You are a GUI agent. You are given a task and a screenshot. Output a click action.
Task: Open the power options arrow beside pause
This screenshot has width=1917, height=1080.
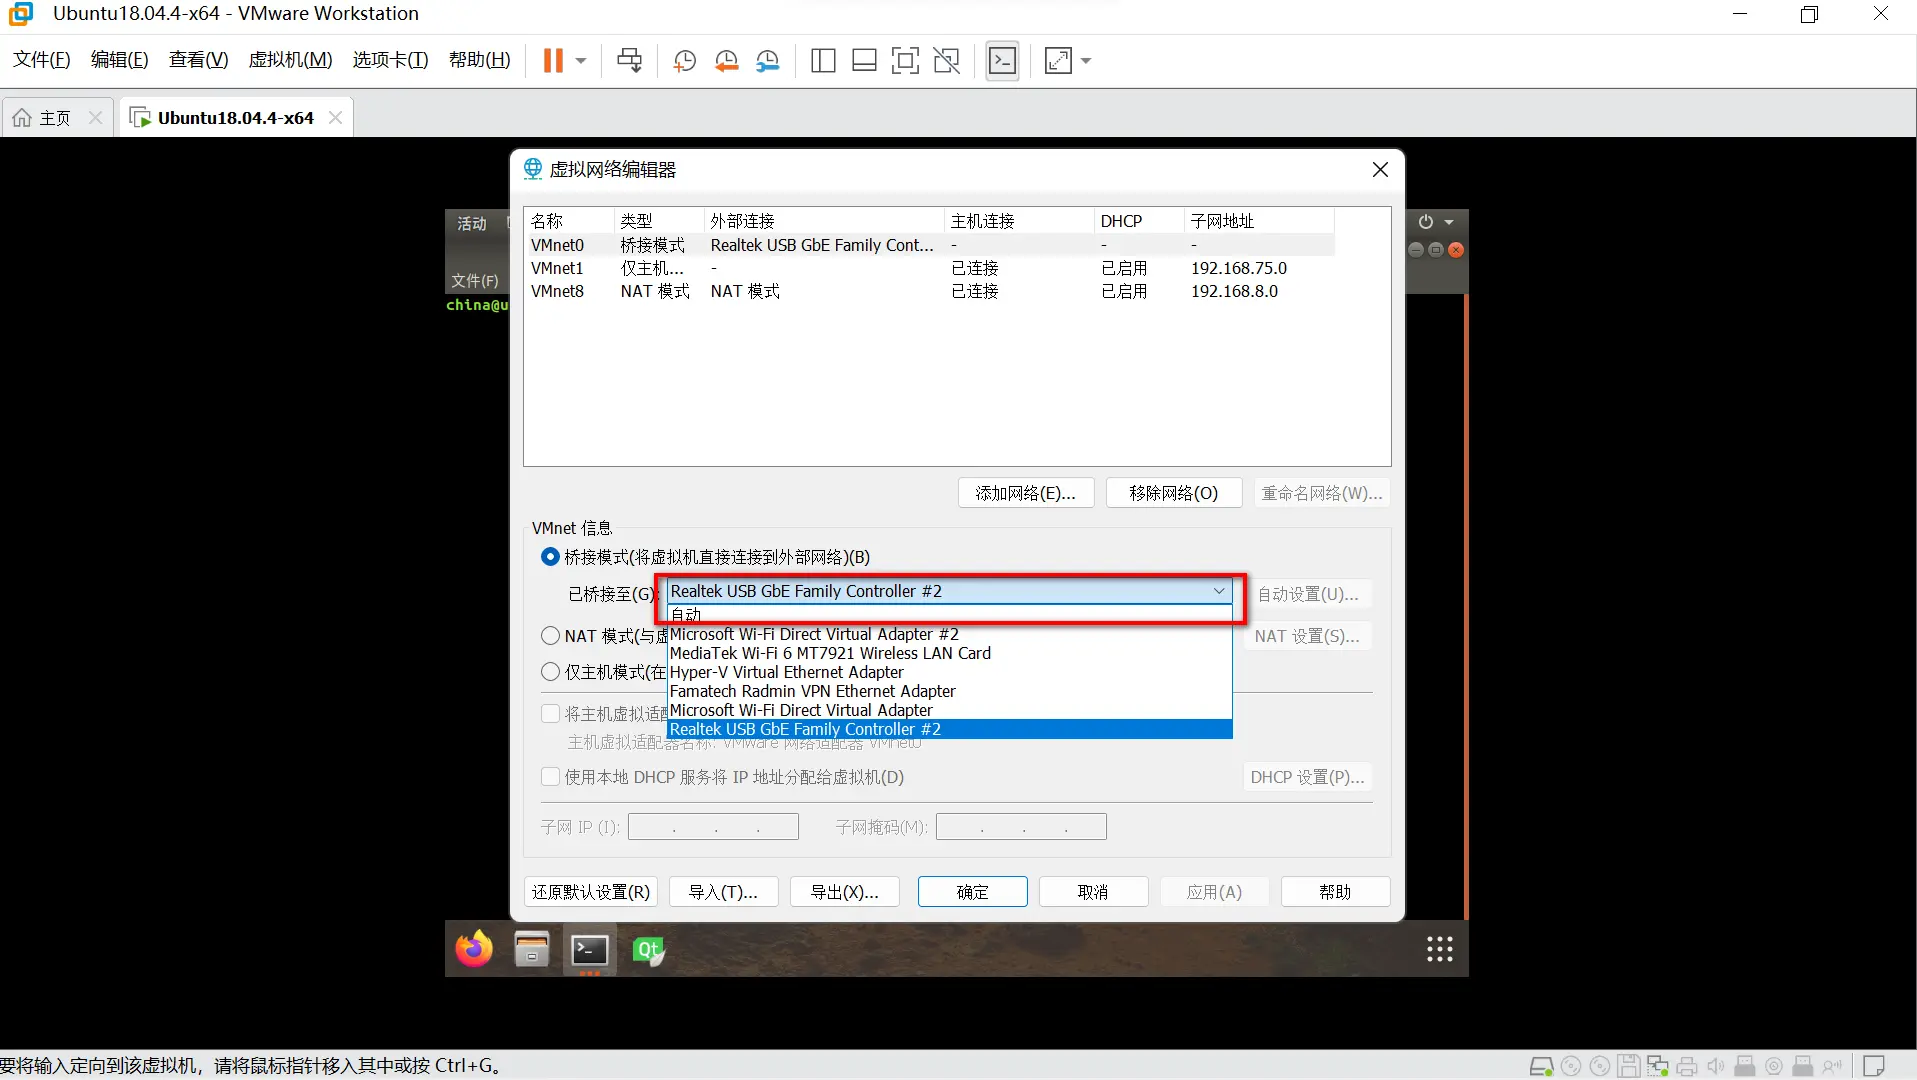(581, 61)
